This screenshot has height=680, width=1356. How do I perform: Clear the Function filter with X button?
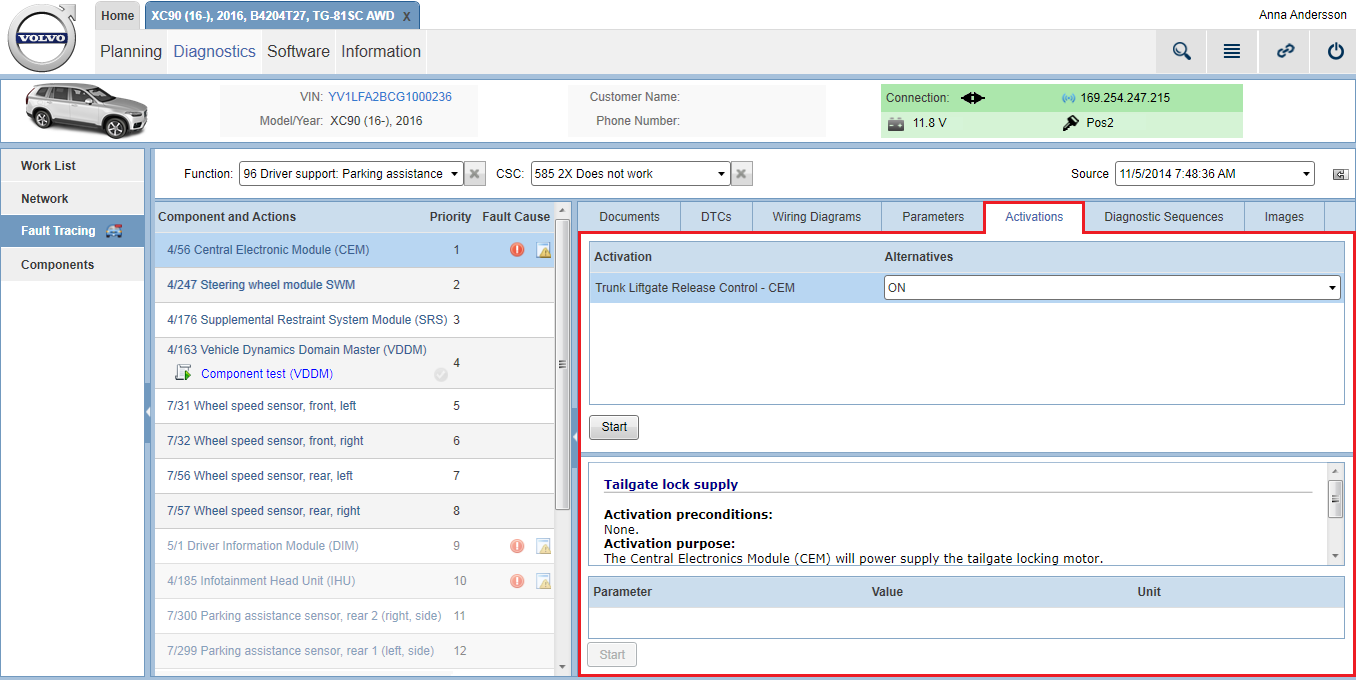tap(476, 174)
